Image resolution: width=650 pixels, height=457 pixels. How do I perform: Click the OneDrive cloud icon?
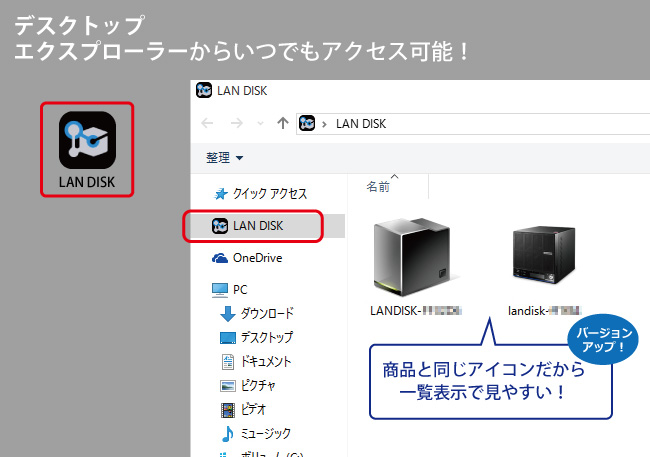coord(220,258)
